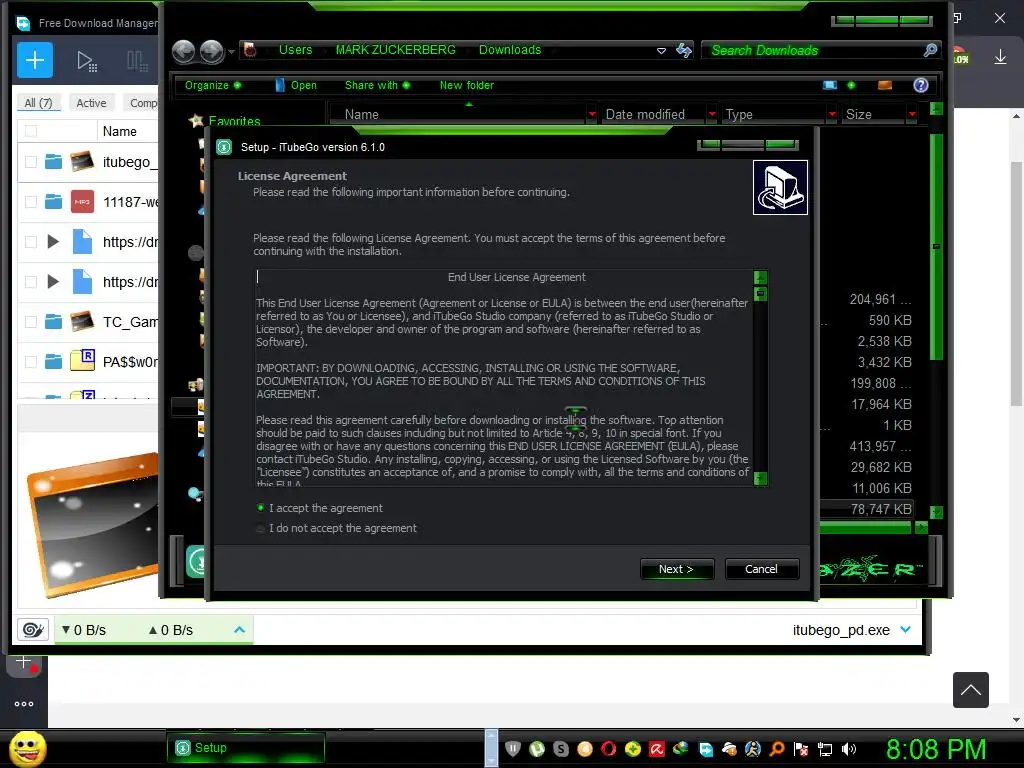The image size is (1024, 768).
Task: Click the refresh icon beside address bar
Action: pos(684,50)
